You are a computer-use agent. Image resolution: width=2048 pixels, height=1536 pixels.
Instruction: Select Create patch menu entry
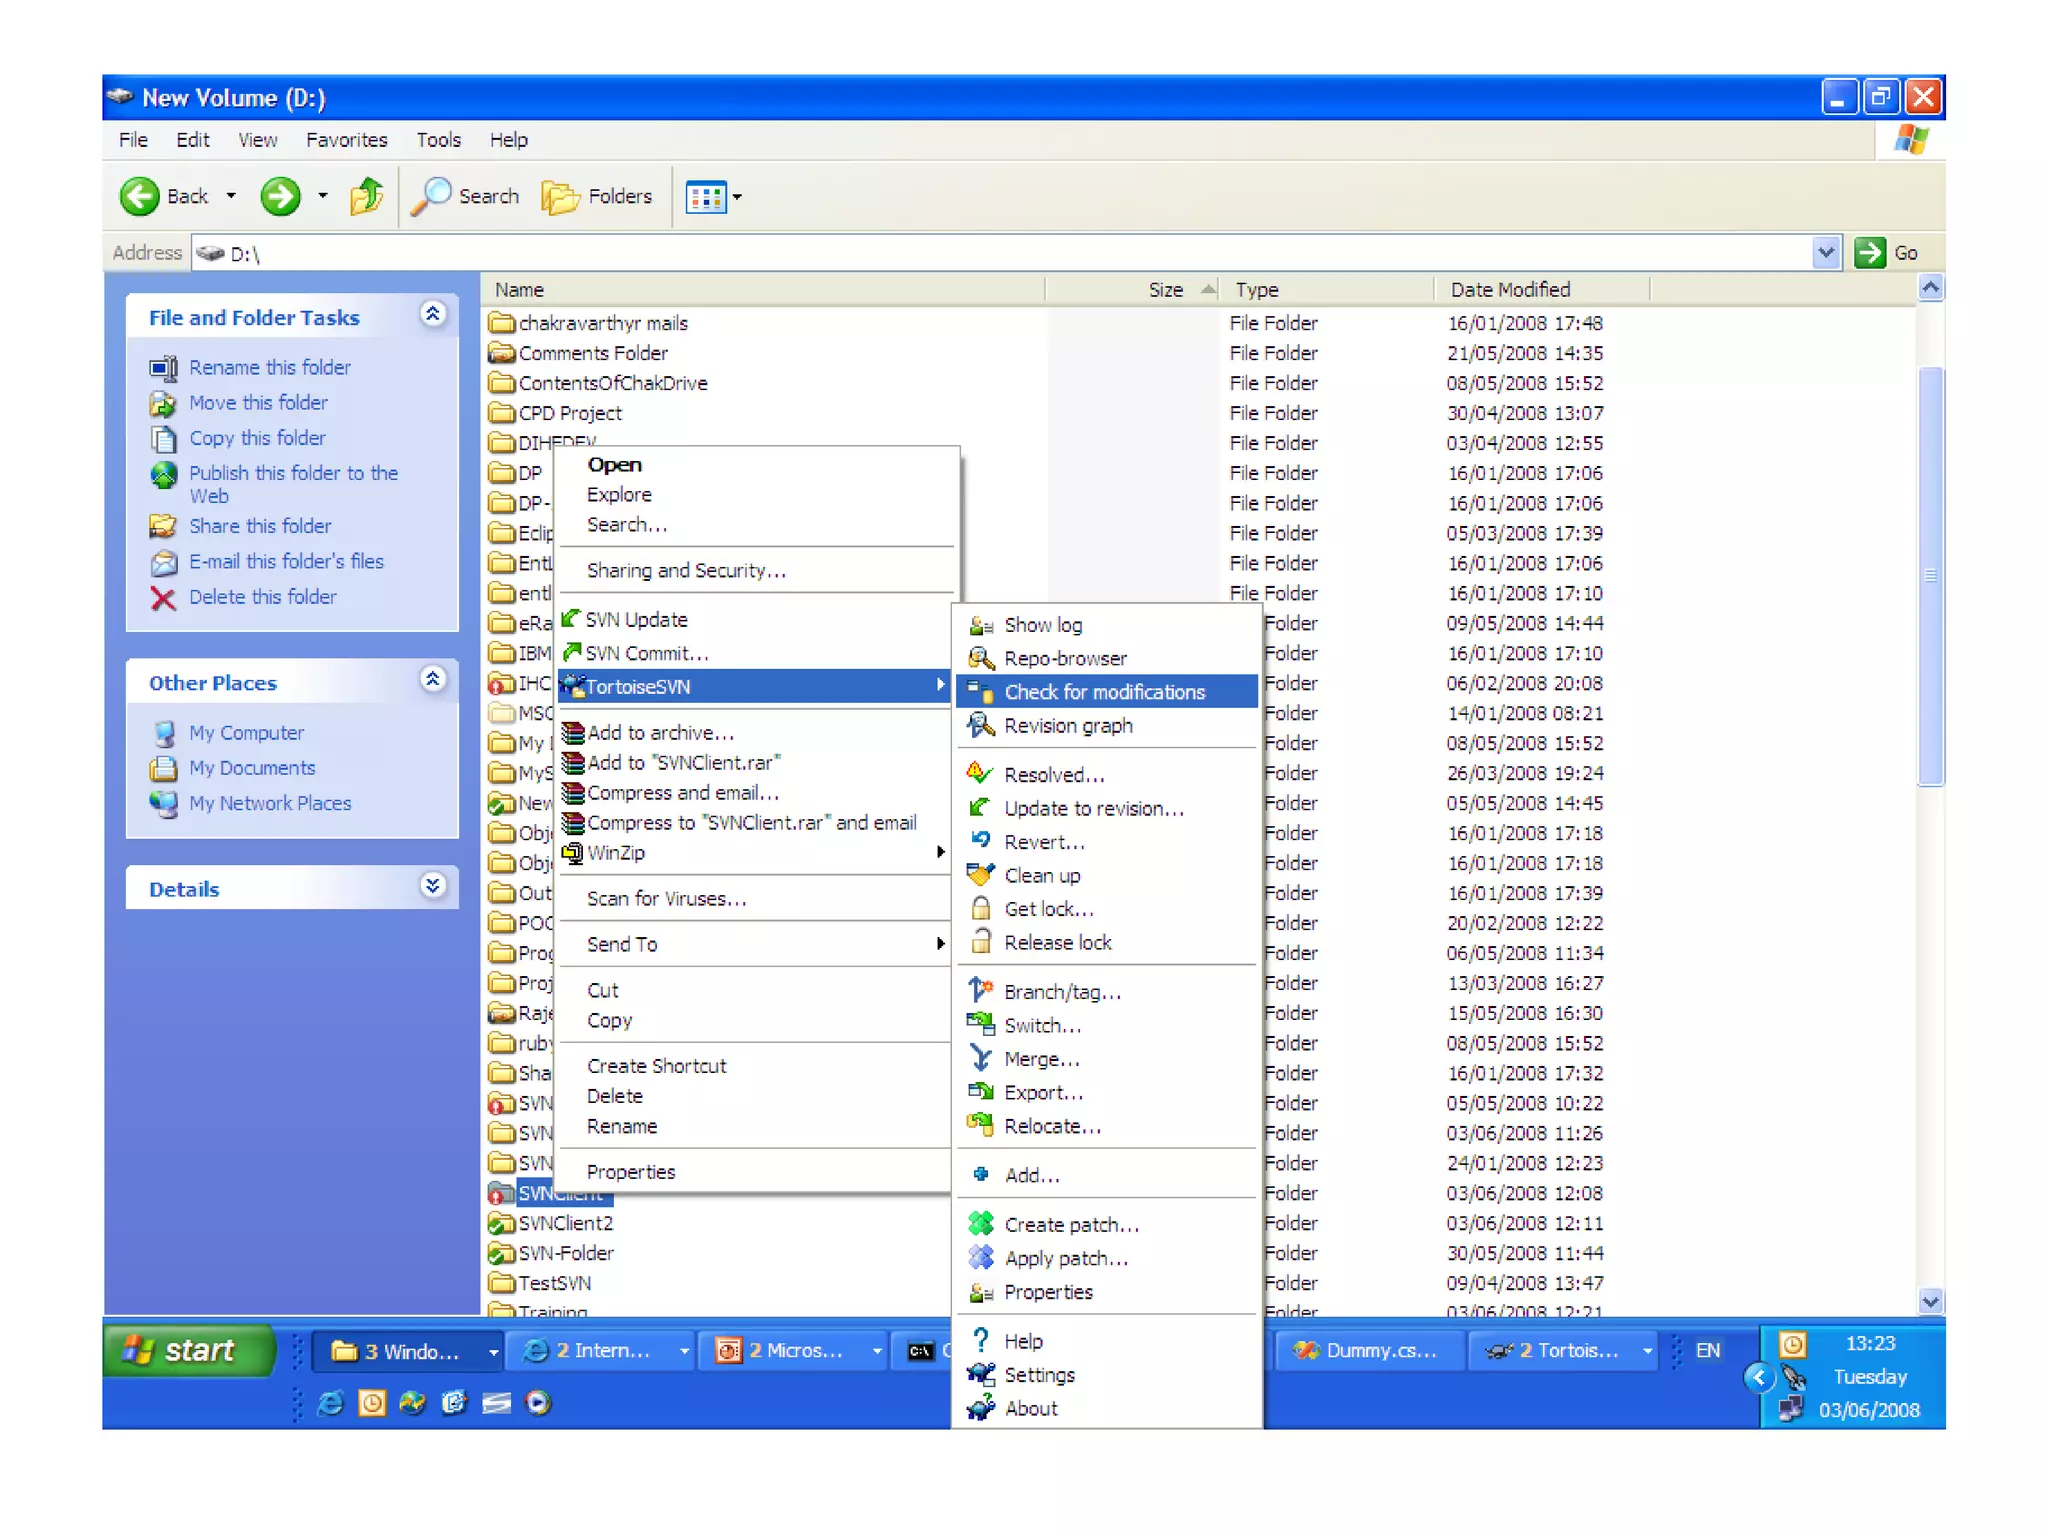click(x=1070, y=1225)
